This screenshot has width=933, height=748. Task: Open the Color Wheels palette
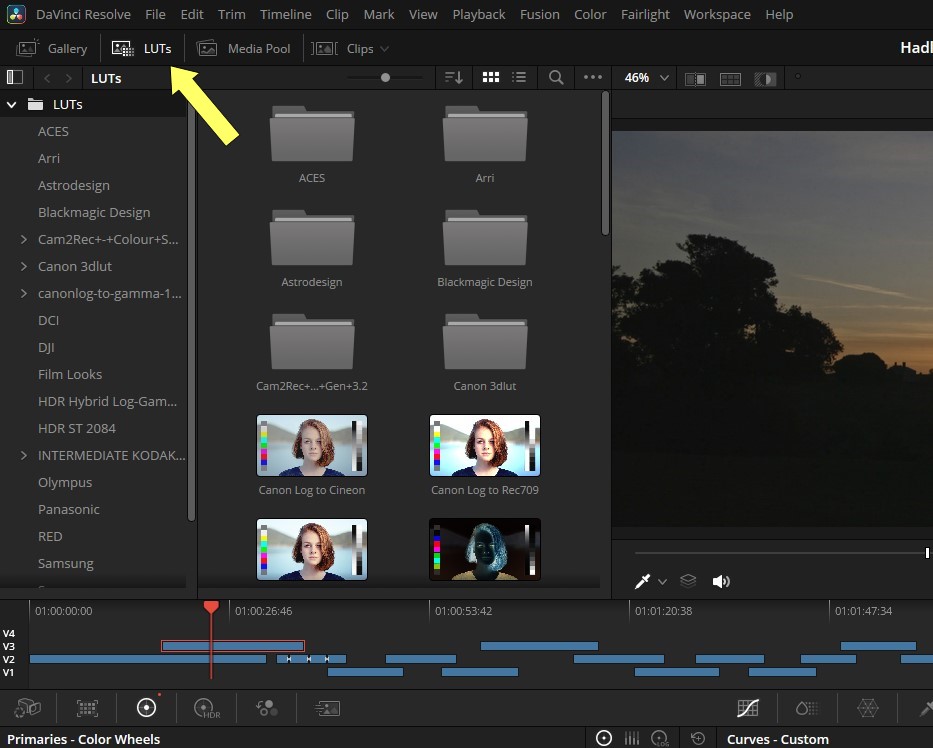tap(146, 708)
